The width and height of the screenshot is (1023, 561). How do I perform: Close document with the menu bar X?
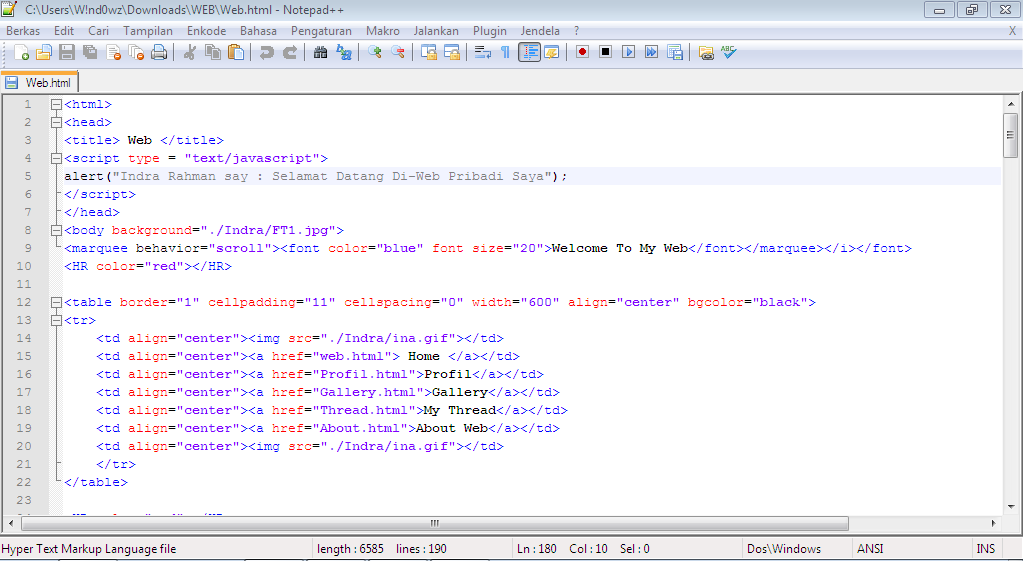click(x=1013, y=31)
